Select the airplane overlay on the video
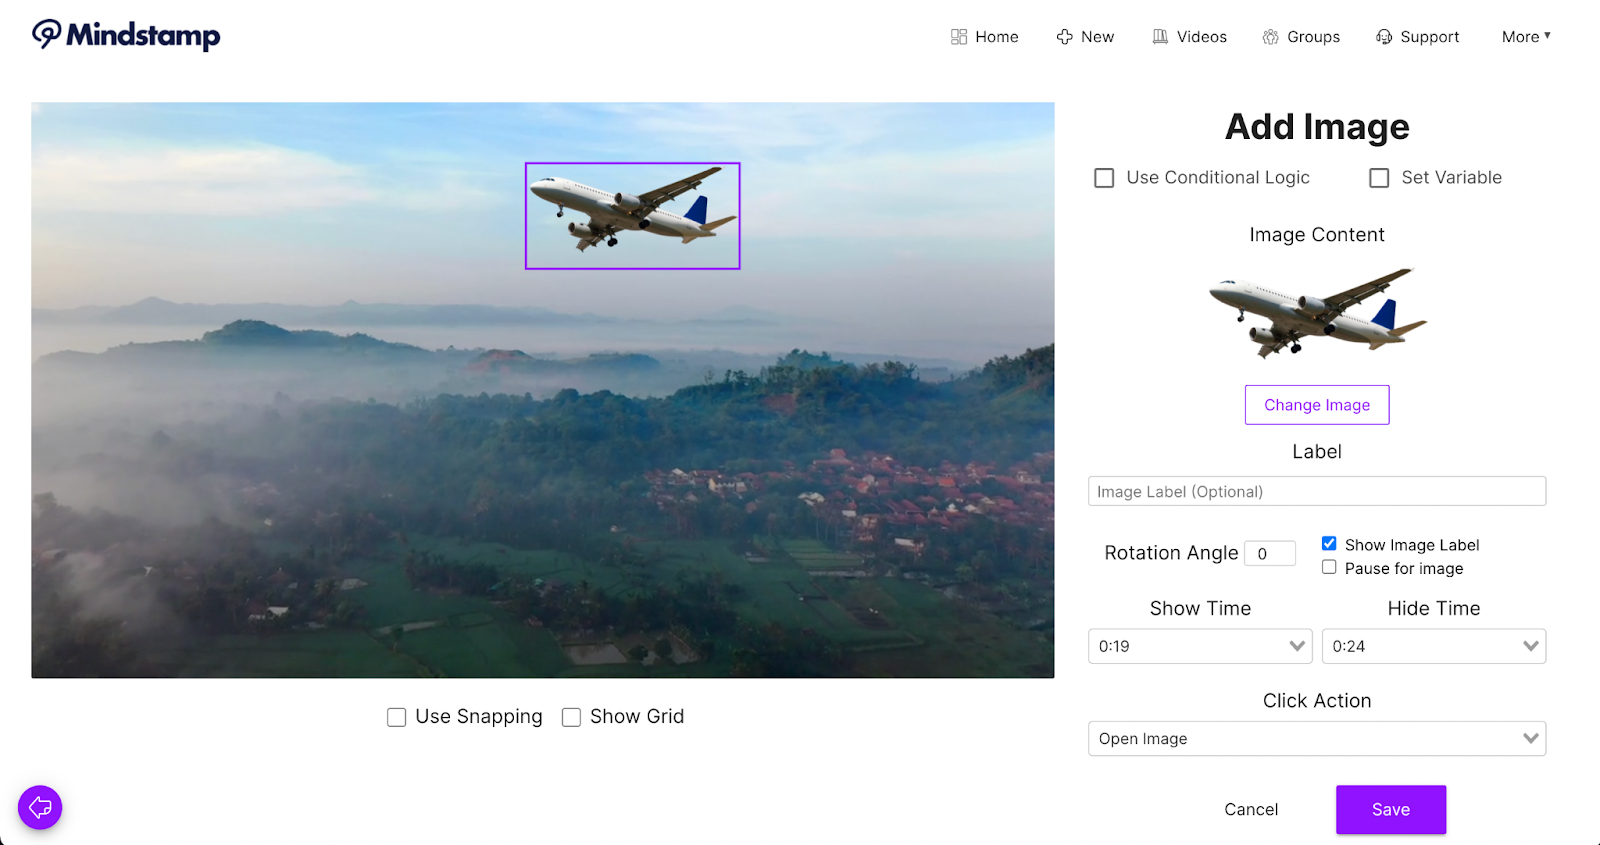 click(632, 216)
